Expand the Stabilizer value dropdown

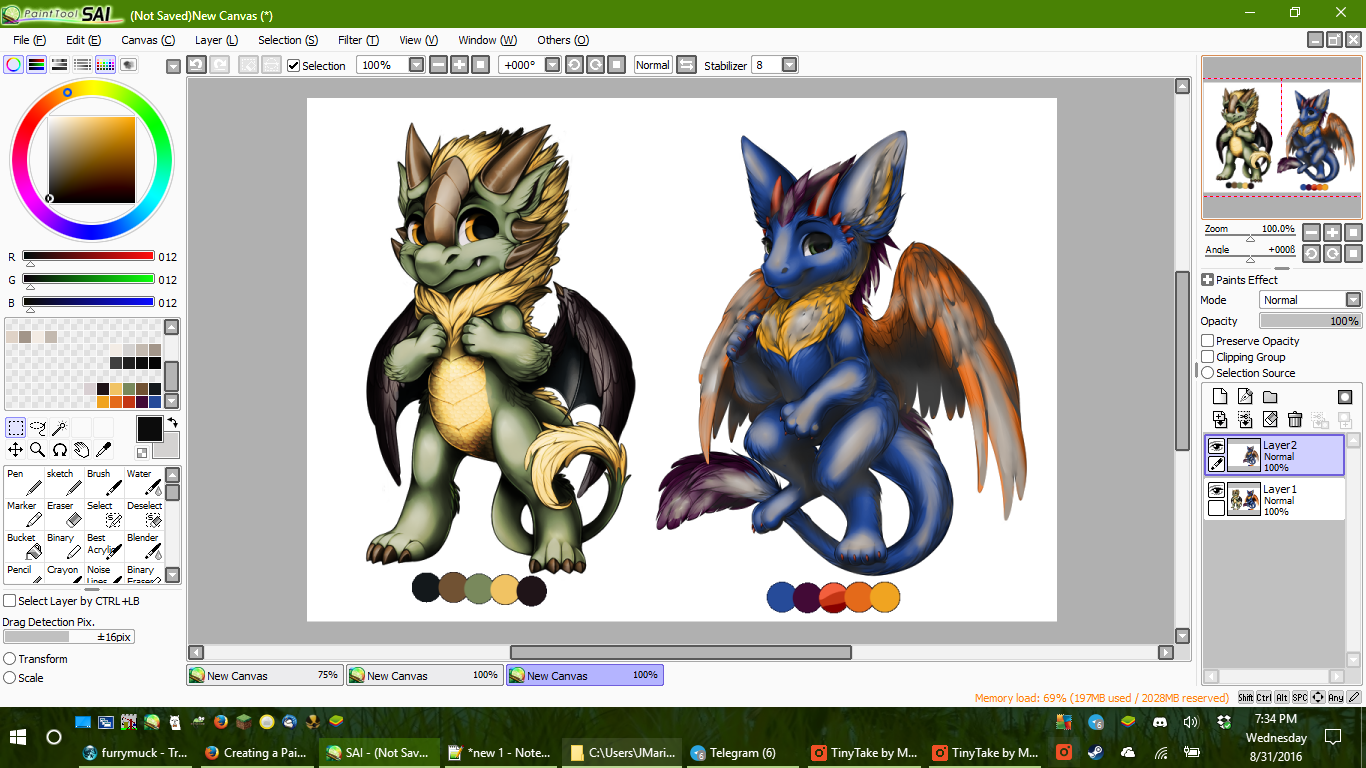789,65
